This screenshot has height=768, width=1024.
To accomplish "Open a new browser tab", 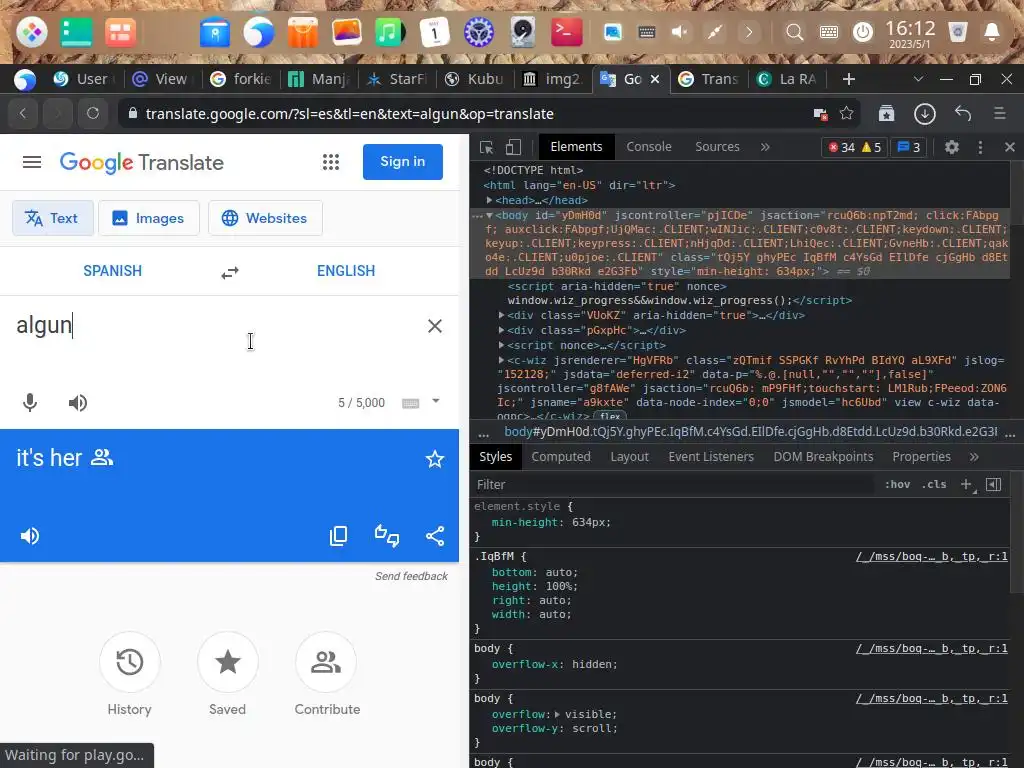I will tap(848, 79).
